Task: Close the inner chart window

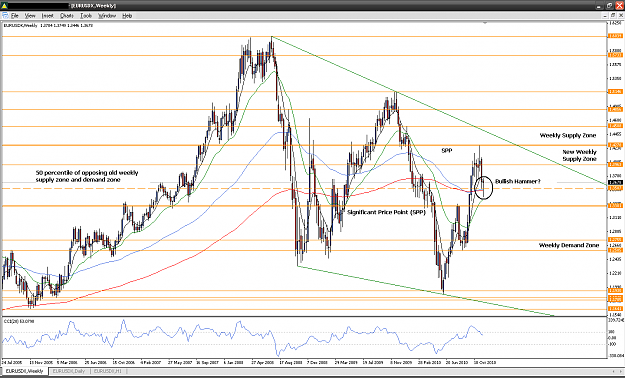Action: click(x=620, y=15)
